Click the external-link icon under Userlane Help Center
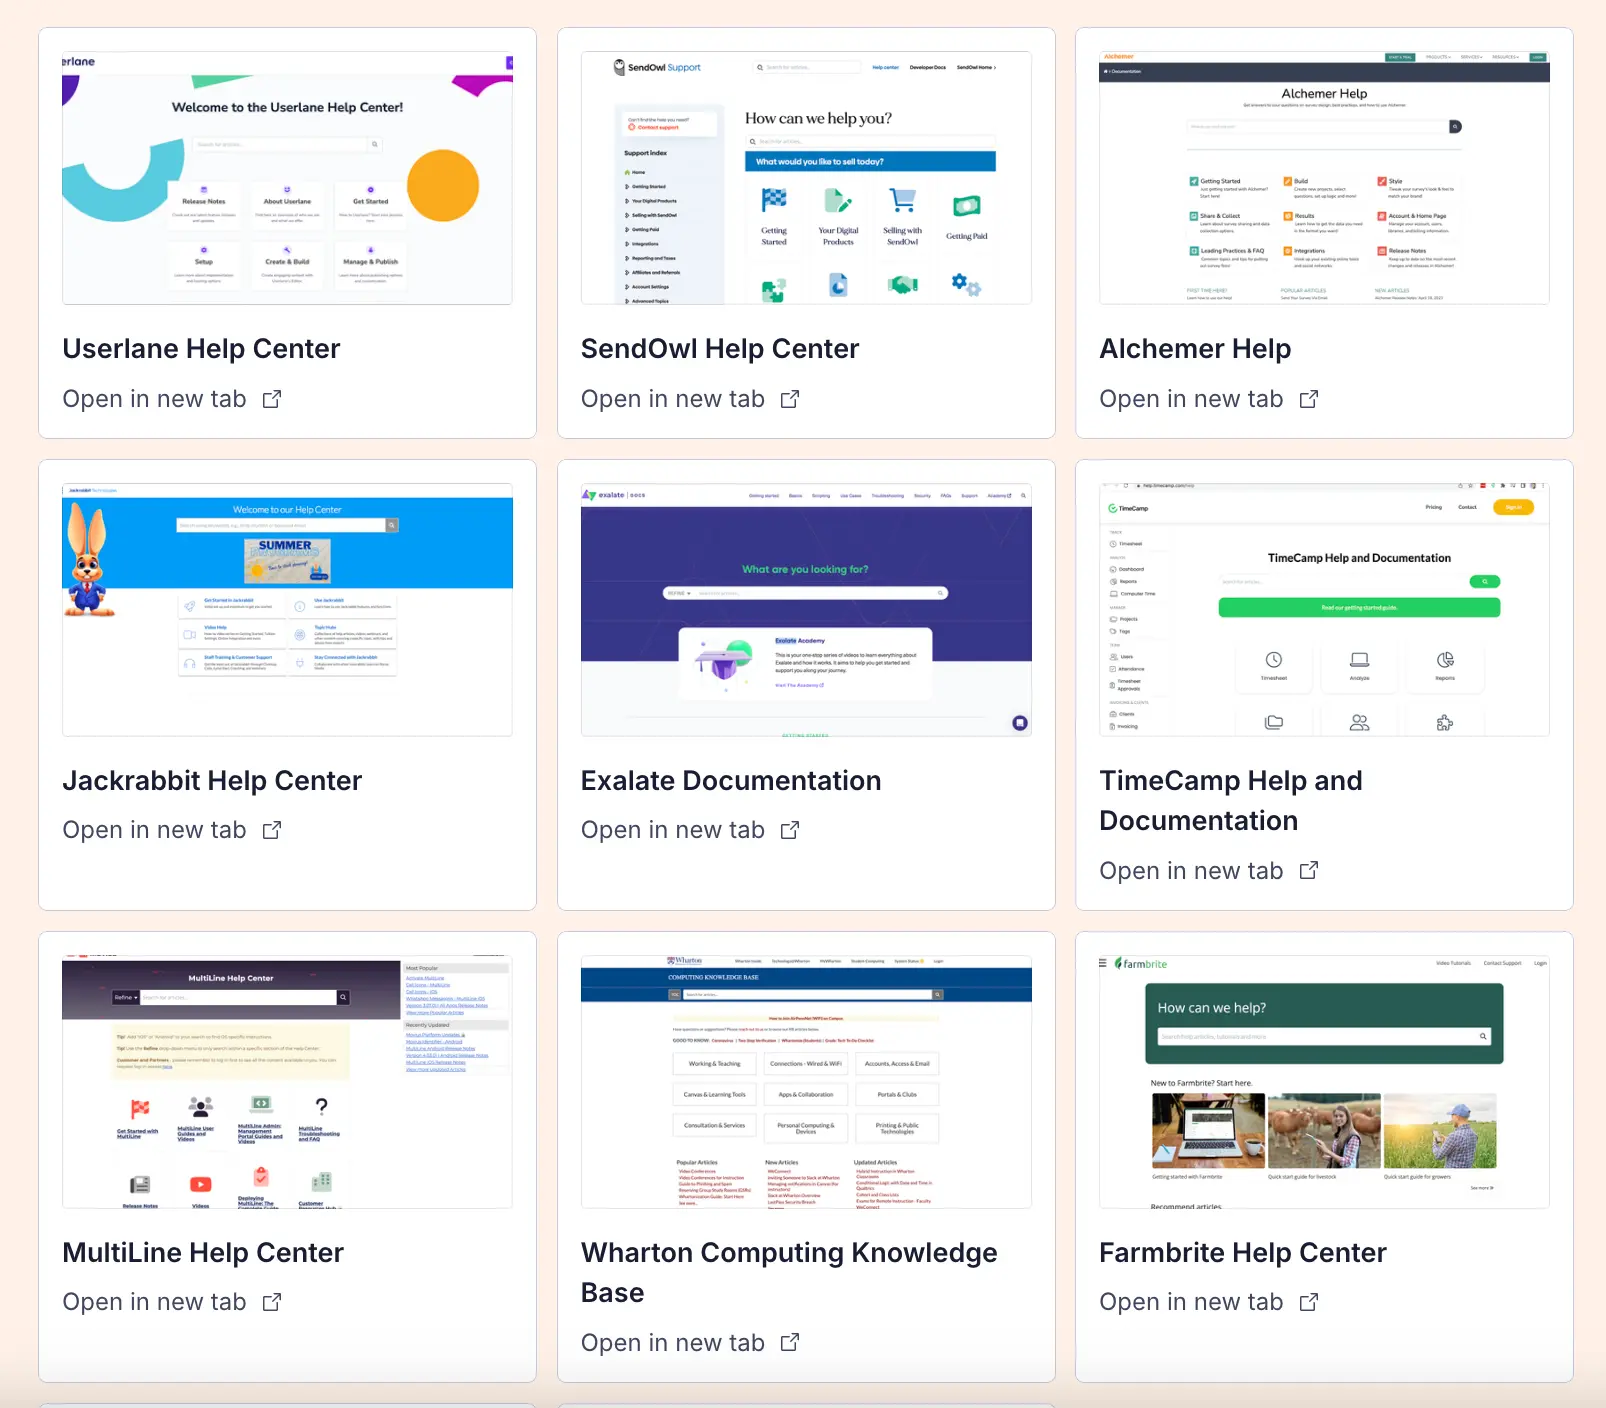Screen dimensions: 1606x1408 tap(272, 399)
